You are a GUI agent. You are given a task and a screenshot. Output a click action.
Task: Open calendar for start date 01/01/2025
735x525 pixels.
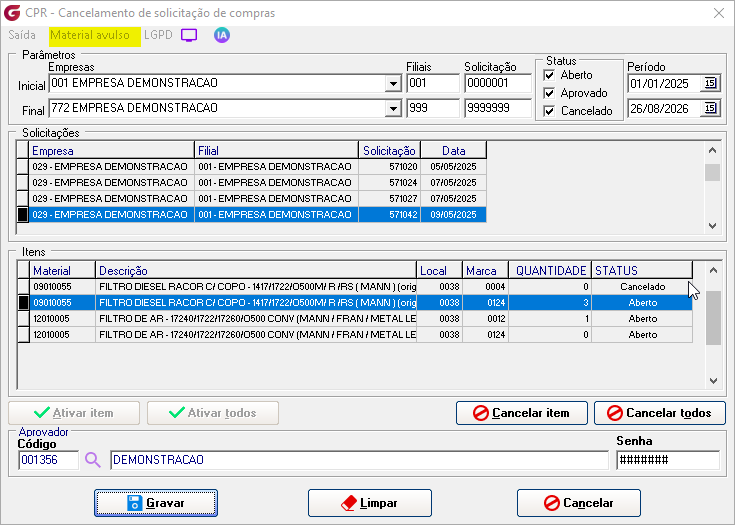710,83
